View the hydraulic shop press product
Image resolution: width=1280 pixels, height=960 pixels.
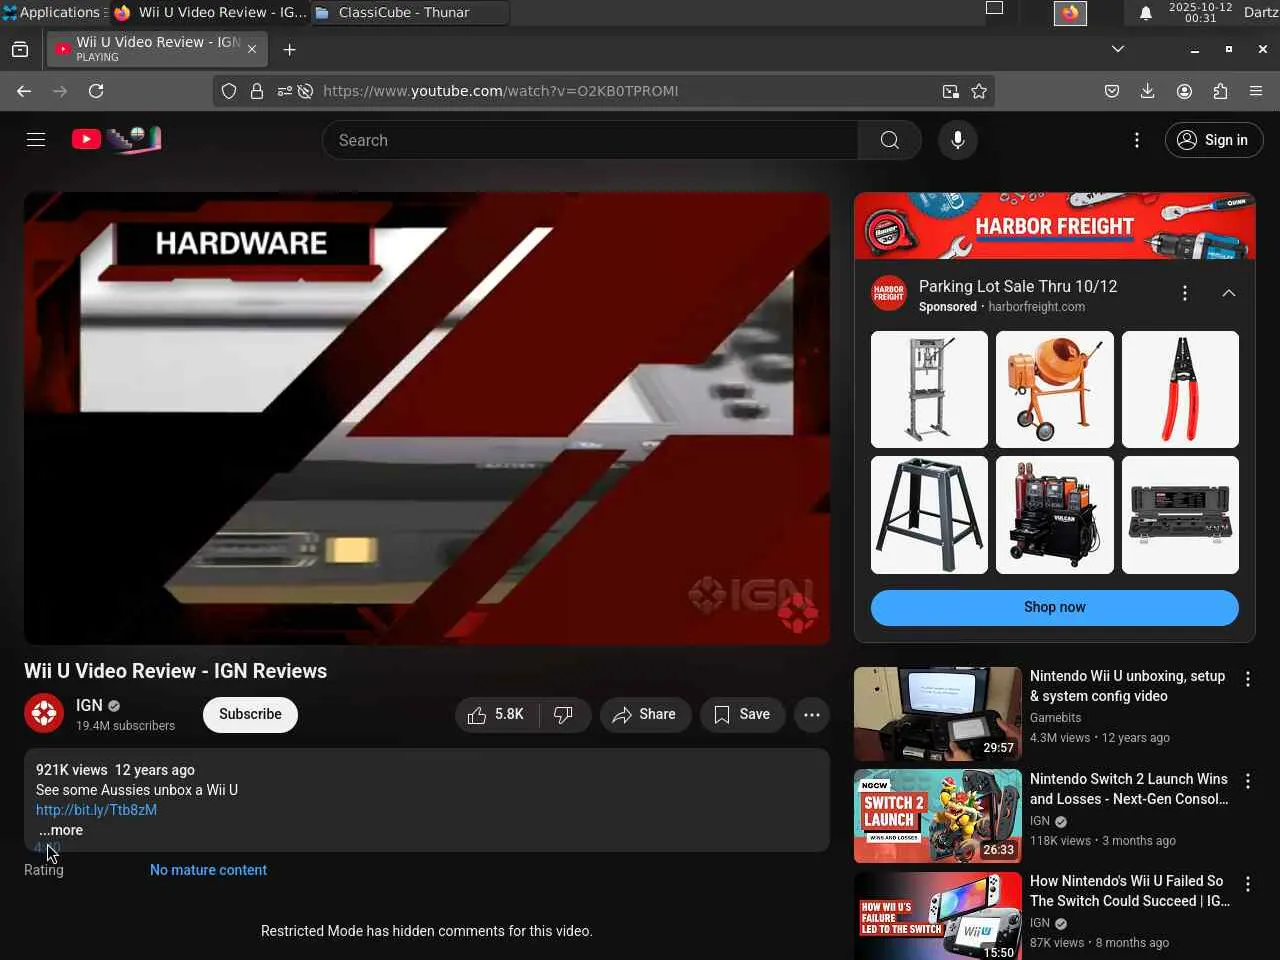pyautogui.click(x=929, y=389)
